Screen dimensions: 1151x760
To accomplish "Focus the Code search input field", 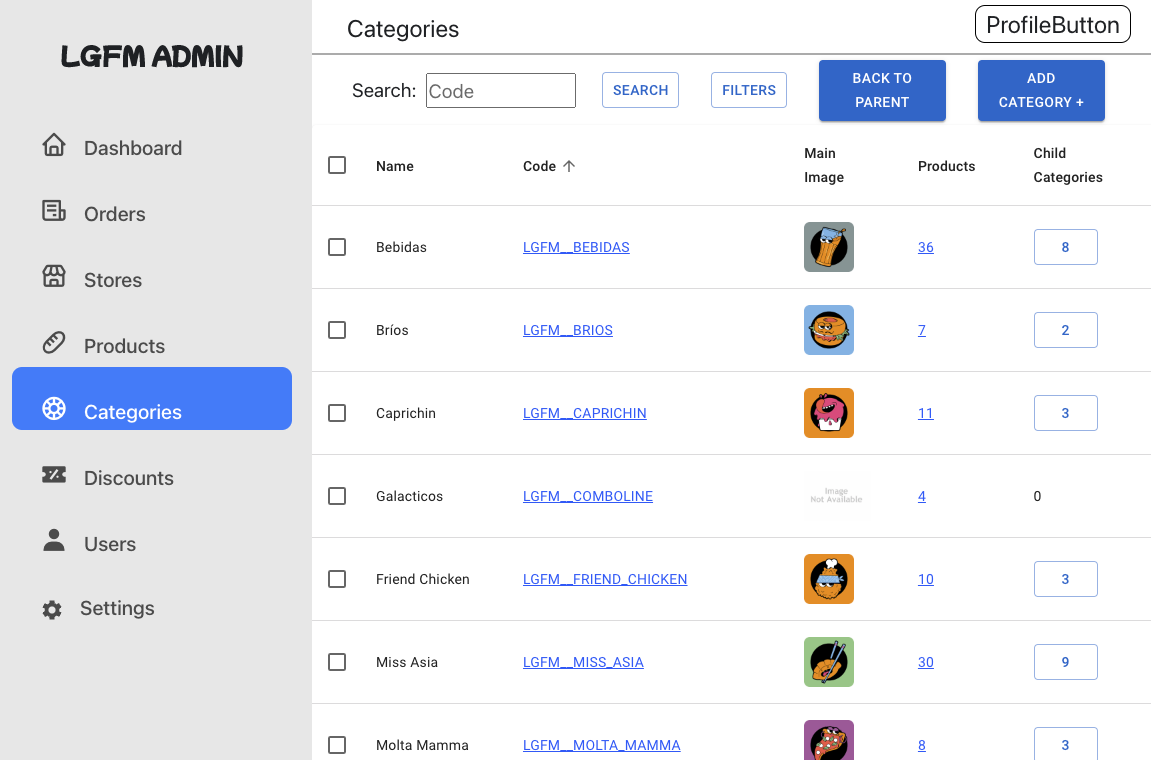I will point(500,91).
